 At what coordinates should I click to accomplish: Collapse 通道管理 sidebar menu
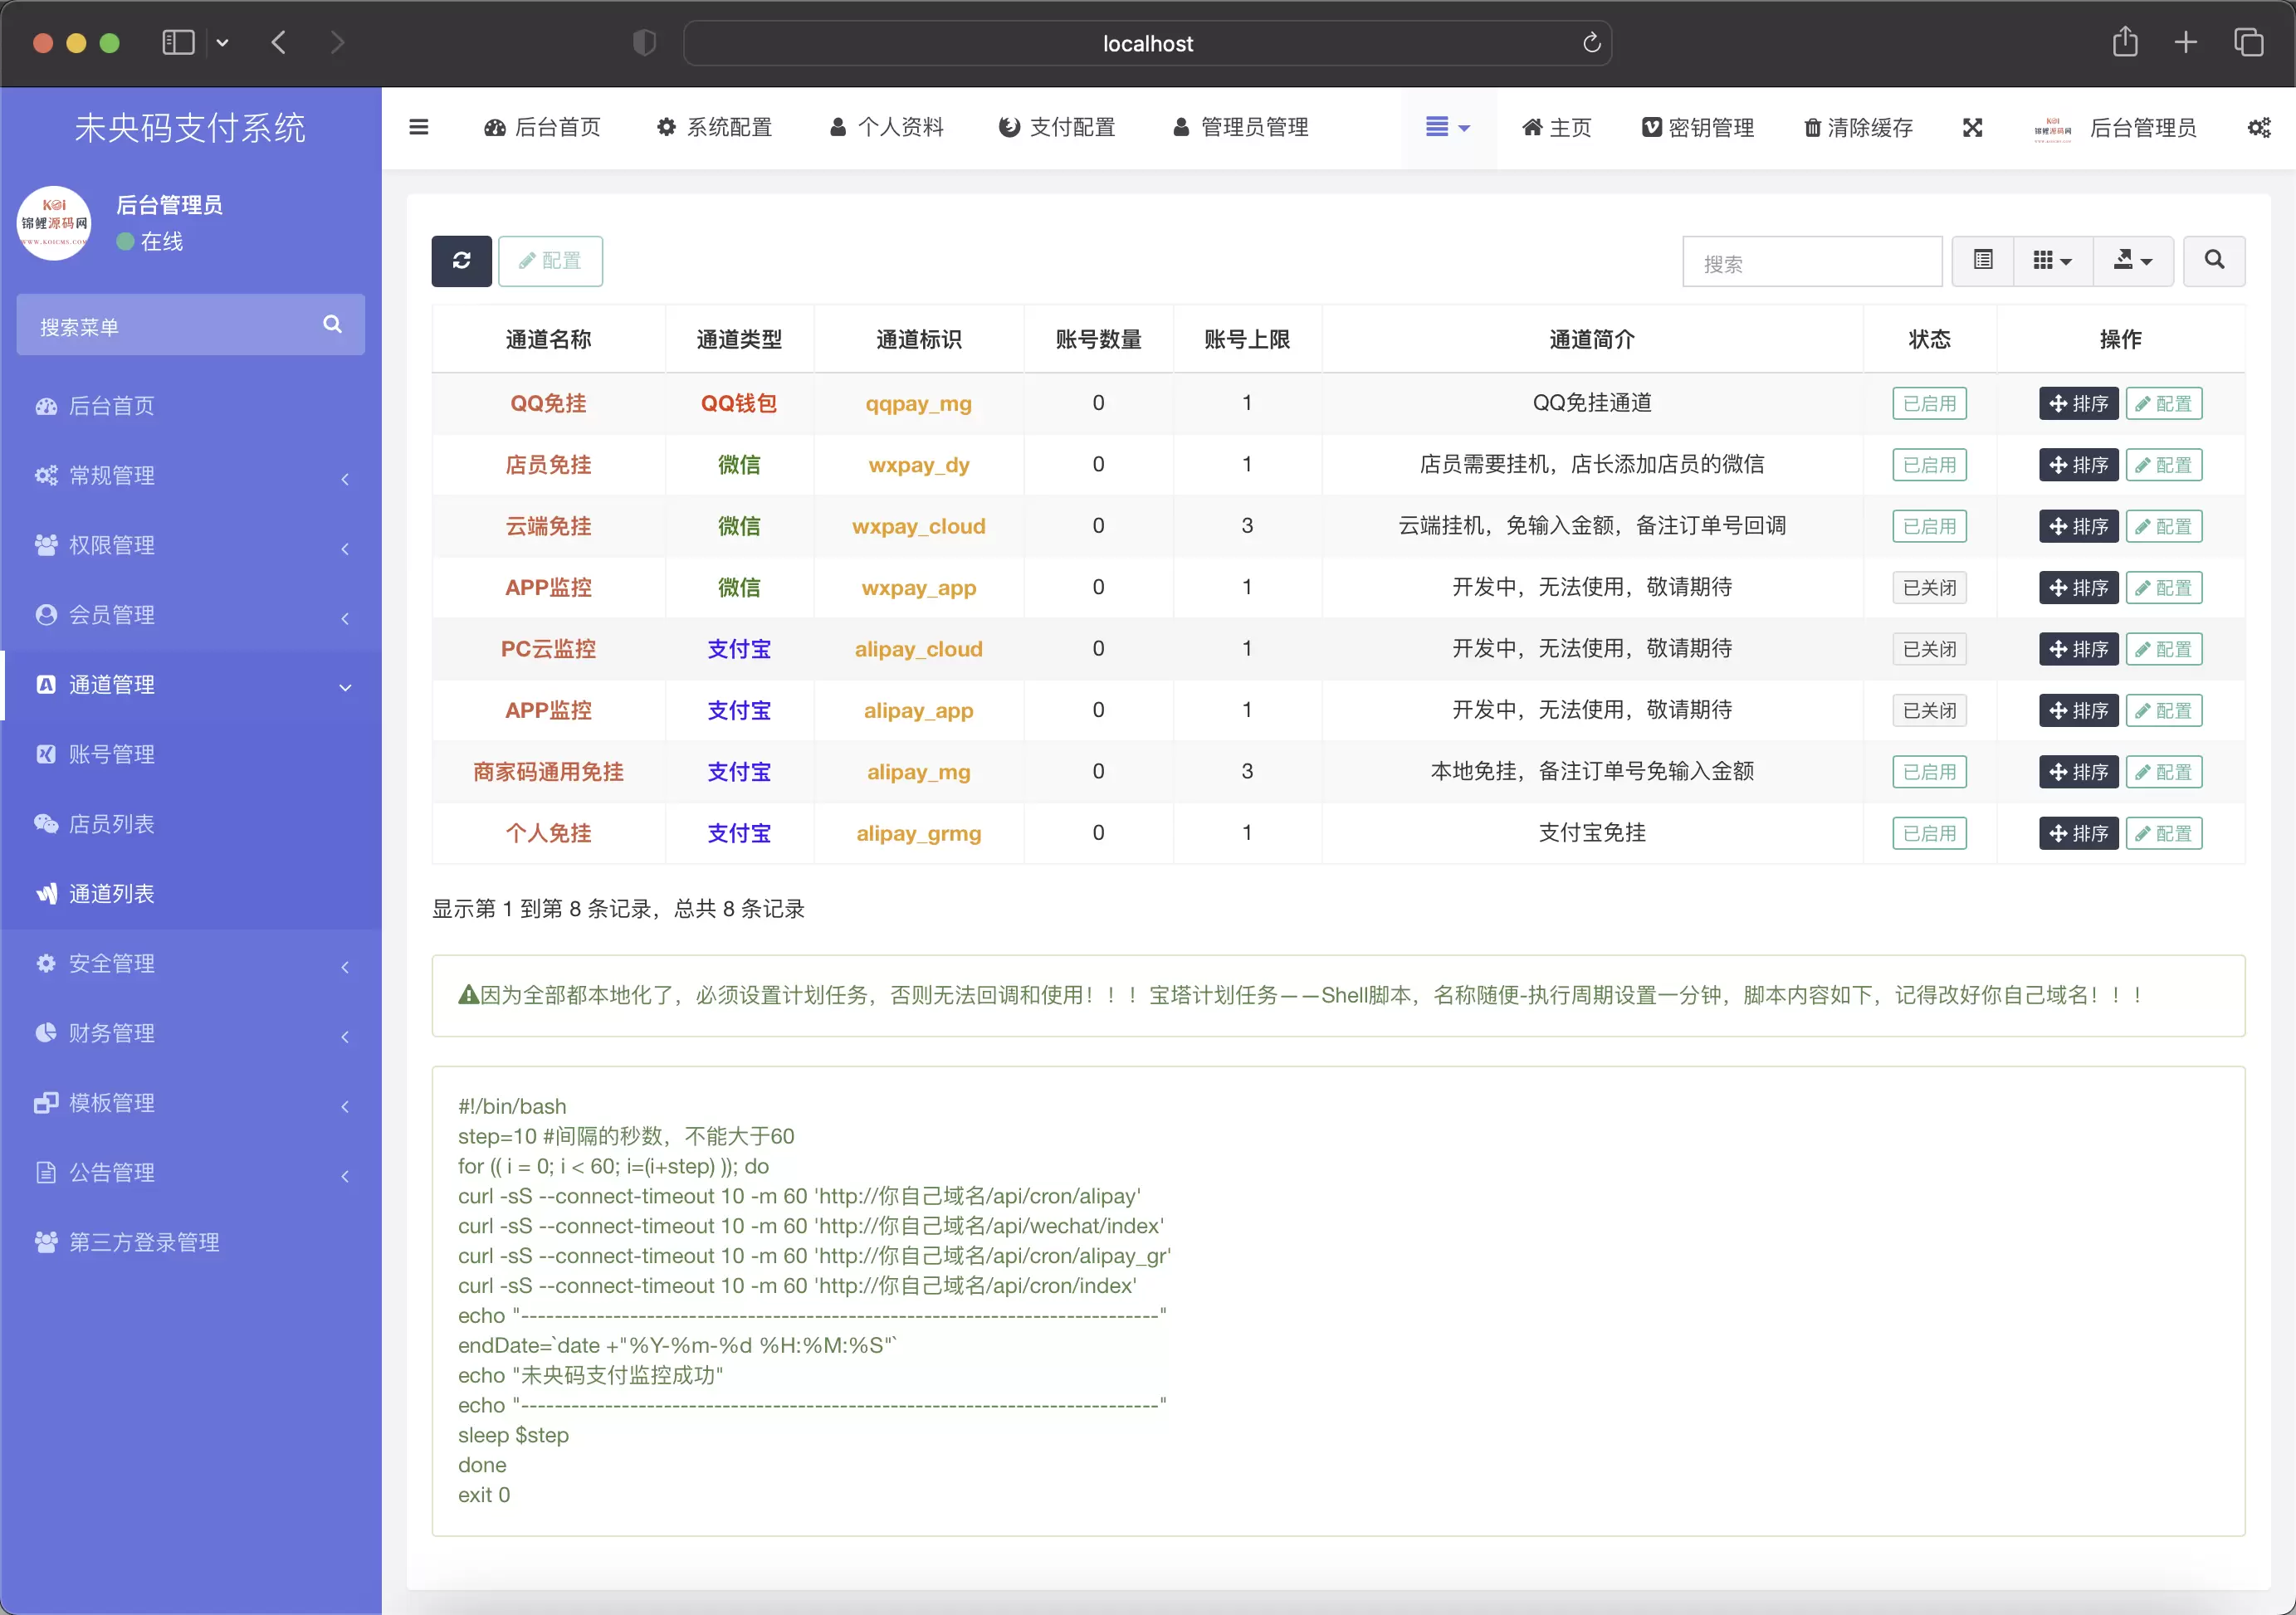[191, 685]
